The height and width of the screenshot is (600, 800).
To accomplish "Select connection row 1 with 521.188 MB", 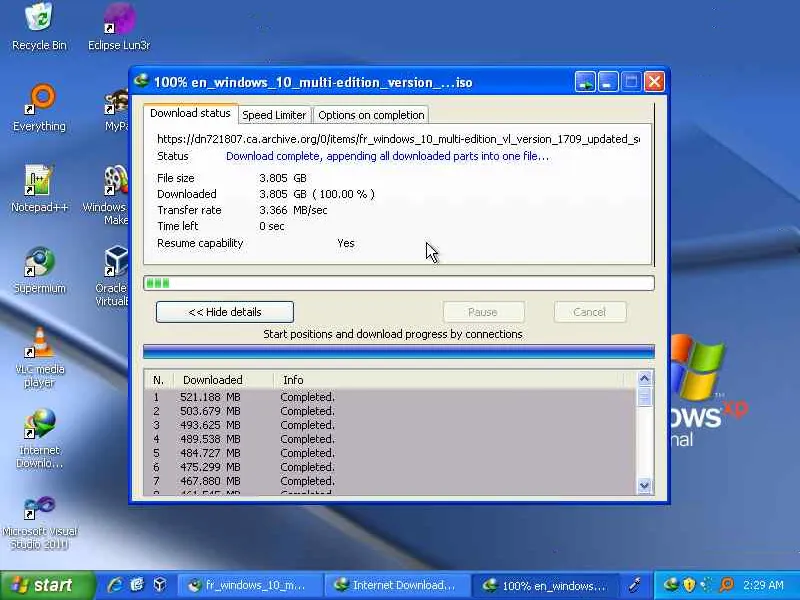I will click(x=390, y=397).
